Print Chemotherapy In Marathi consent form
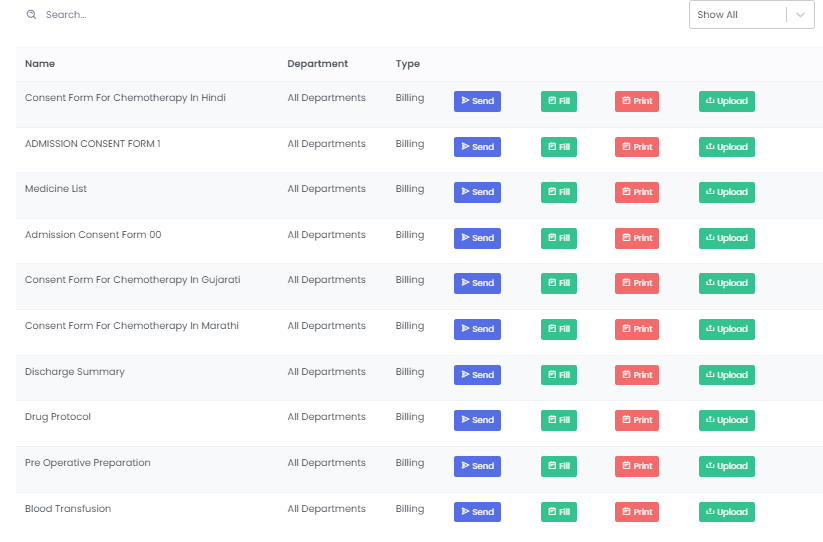 637,330
